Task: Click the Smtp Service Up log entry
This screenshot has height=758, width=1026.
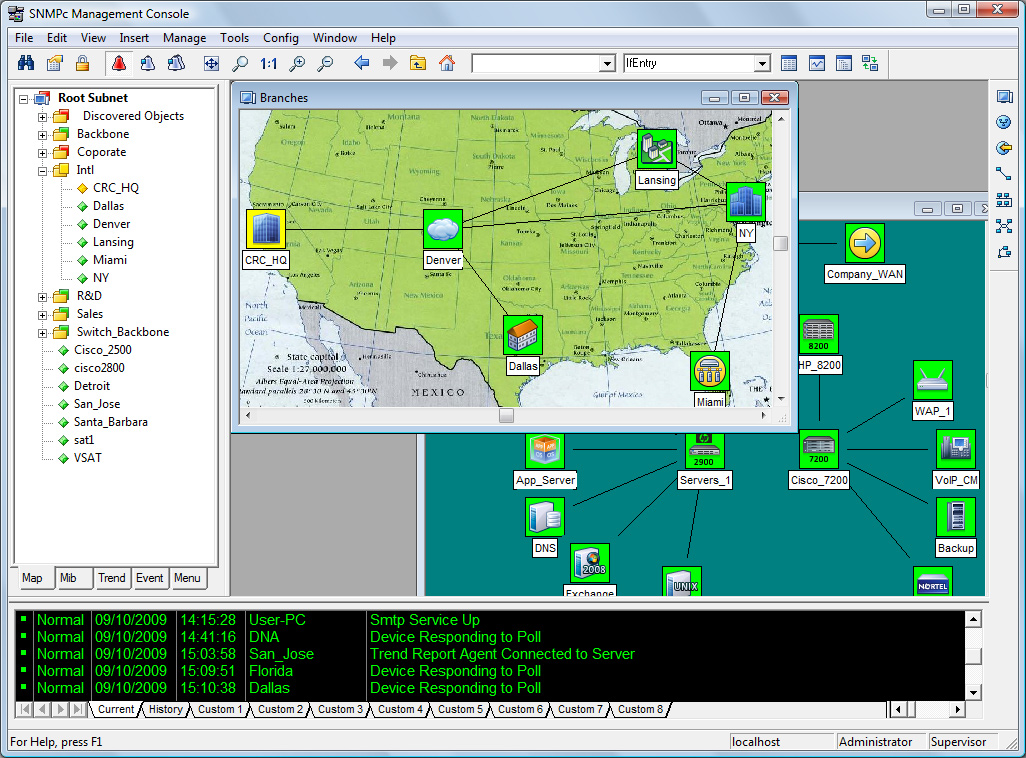Action: point(425,620)
